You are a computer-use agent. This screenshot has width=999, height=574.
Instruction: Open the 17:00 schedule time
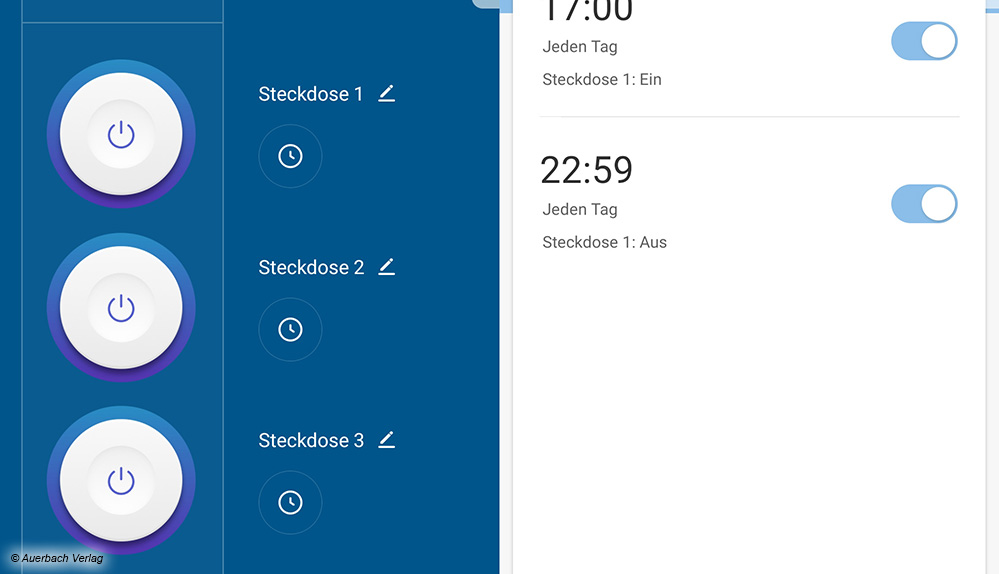click(587, 10)
